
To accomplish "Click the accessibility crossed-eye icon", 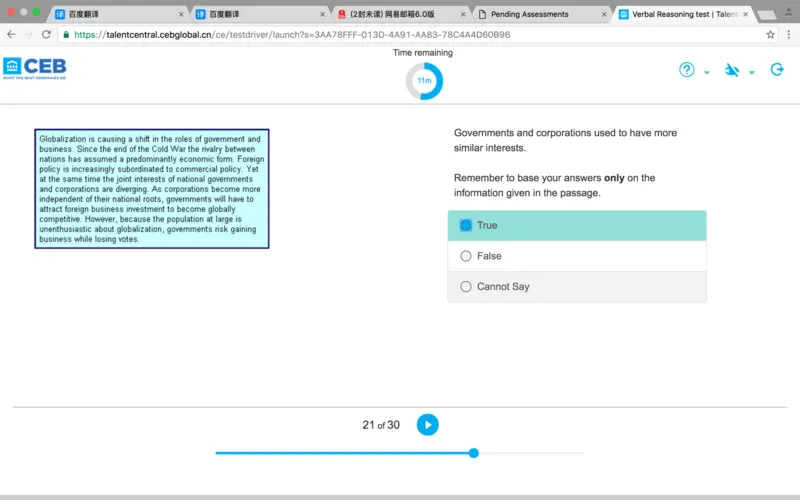I will (732, 70).
